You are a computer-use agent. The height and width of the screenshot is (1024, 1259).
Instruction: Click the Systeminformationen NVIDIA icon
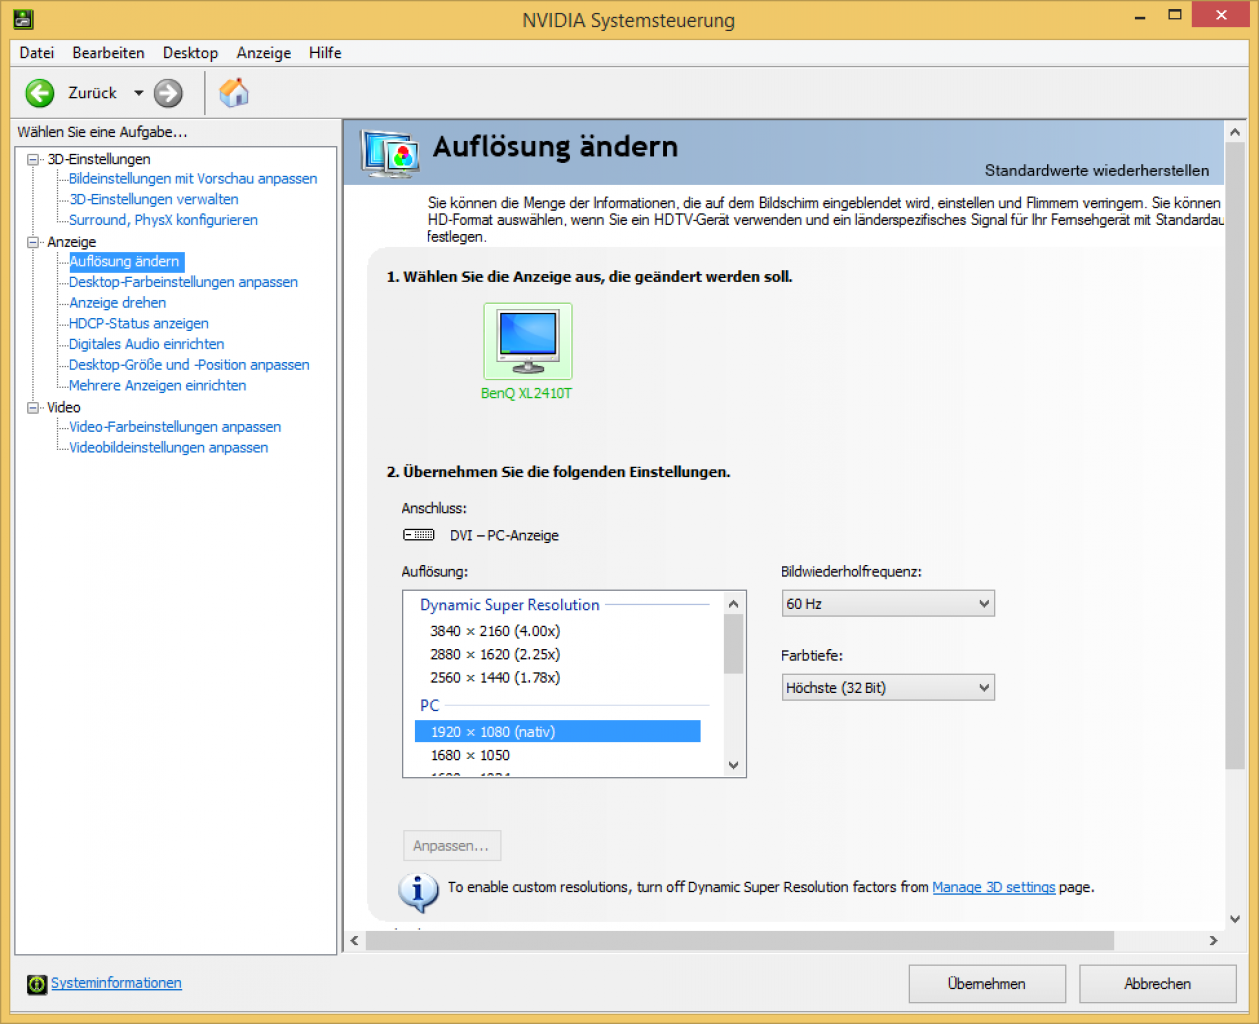pos(37,984)
